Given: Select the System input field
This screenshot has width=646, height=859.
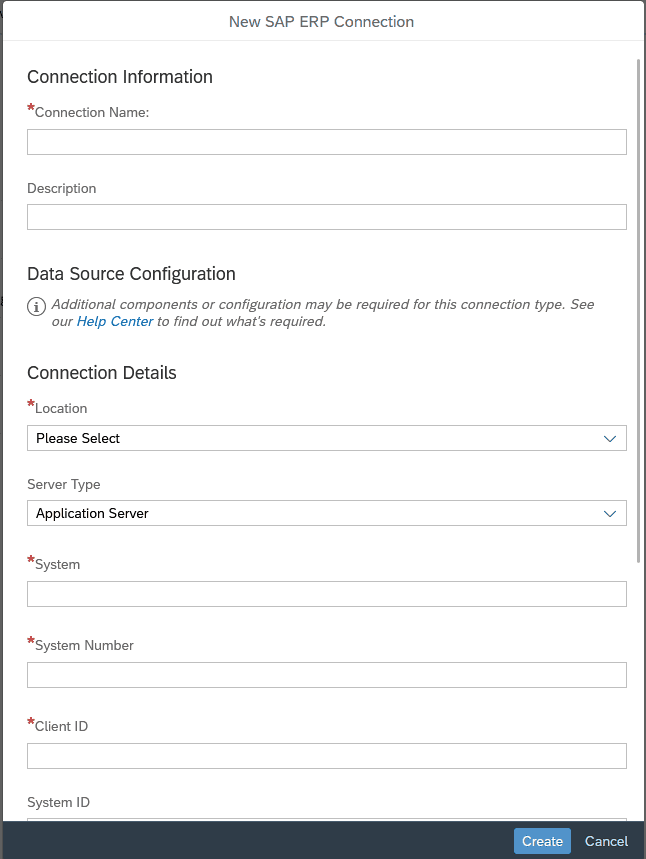Looking at the screenshot, I should click(326, 594).
